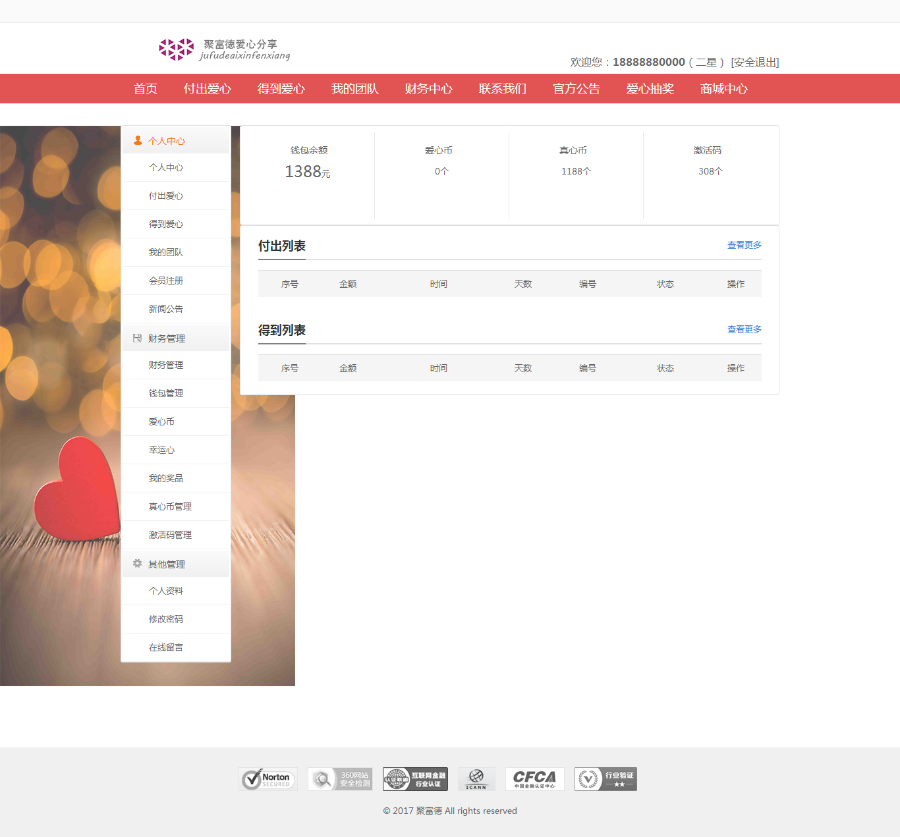The height and width of the screenshot is (837, 900).
Task: Click the 行业验证 badge in footer
Action: pos(606,779)
